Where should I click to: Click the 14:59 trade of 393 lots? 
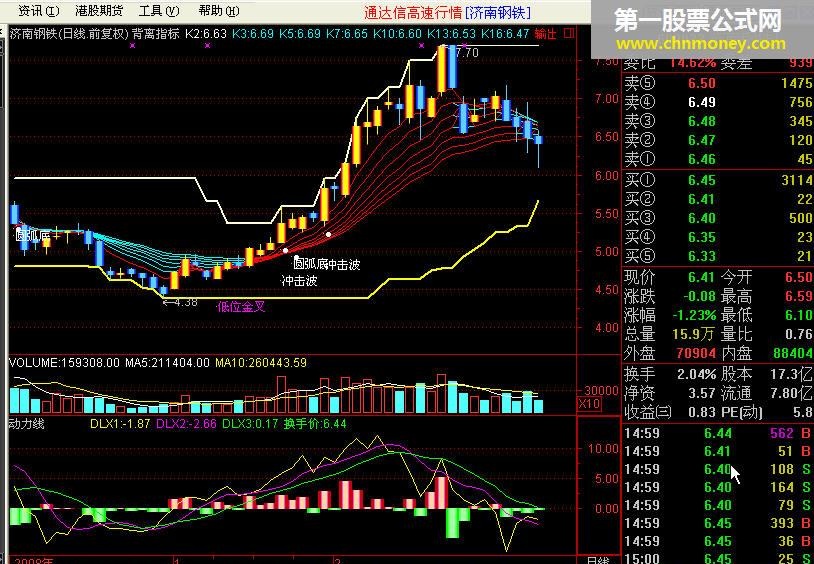click(718, 523)
